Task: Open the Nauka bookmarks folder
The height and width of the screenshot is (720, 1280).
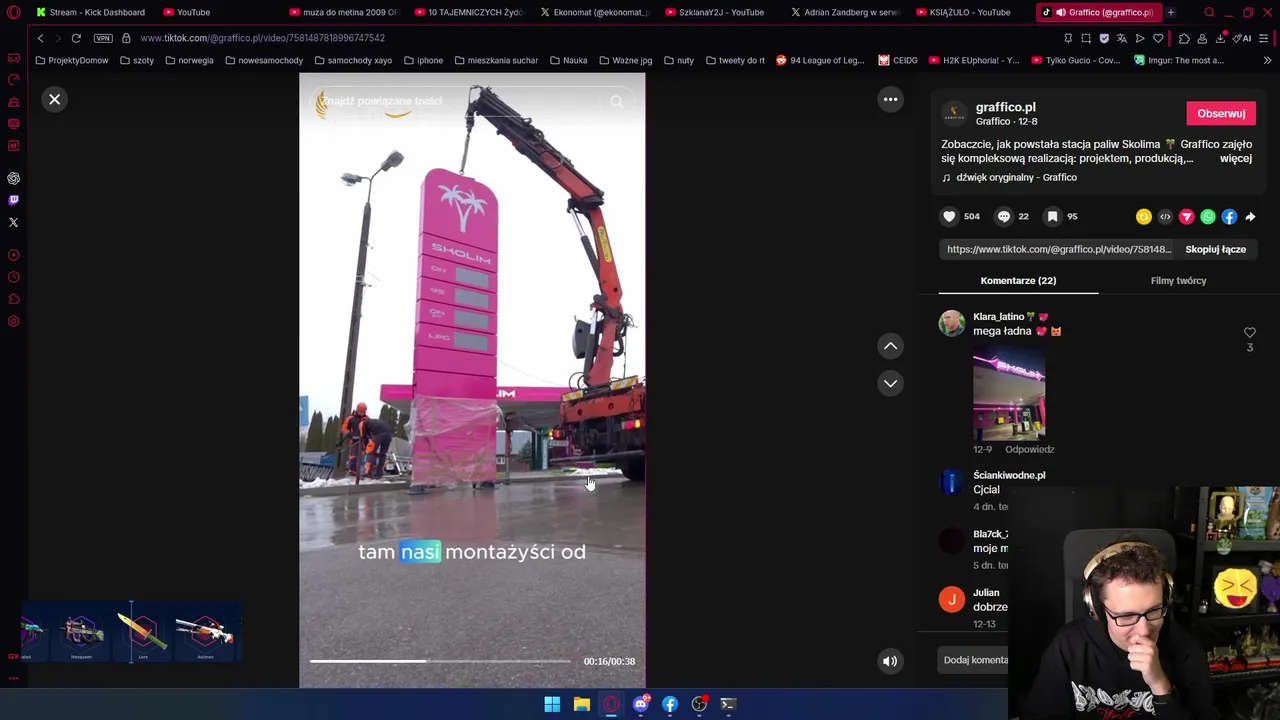Action: 568,60
